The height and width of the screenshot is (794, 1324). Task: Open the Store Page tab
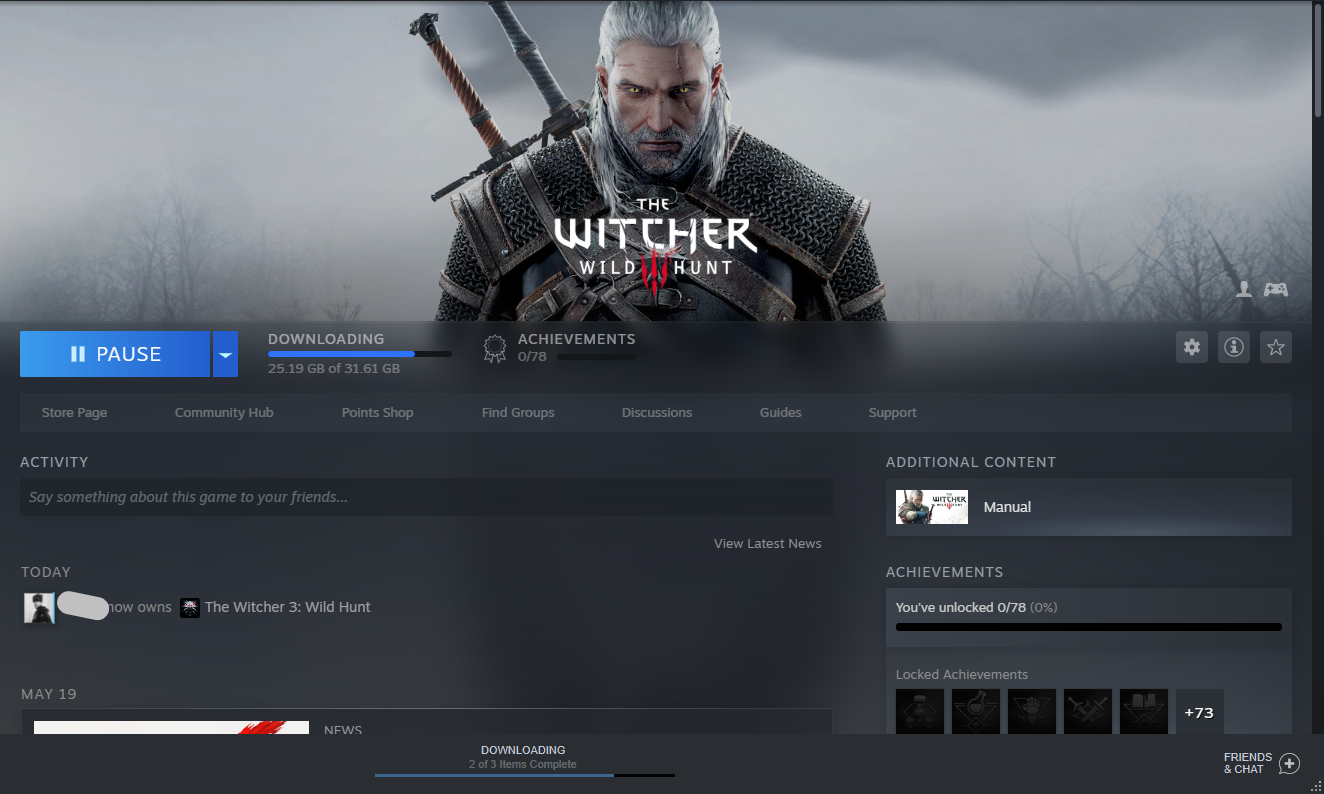pyautogui.click(x=74, y=413)
